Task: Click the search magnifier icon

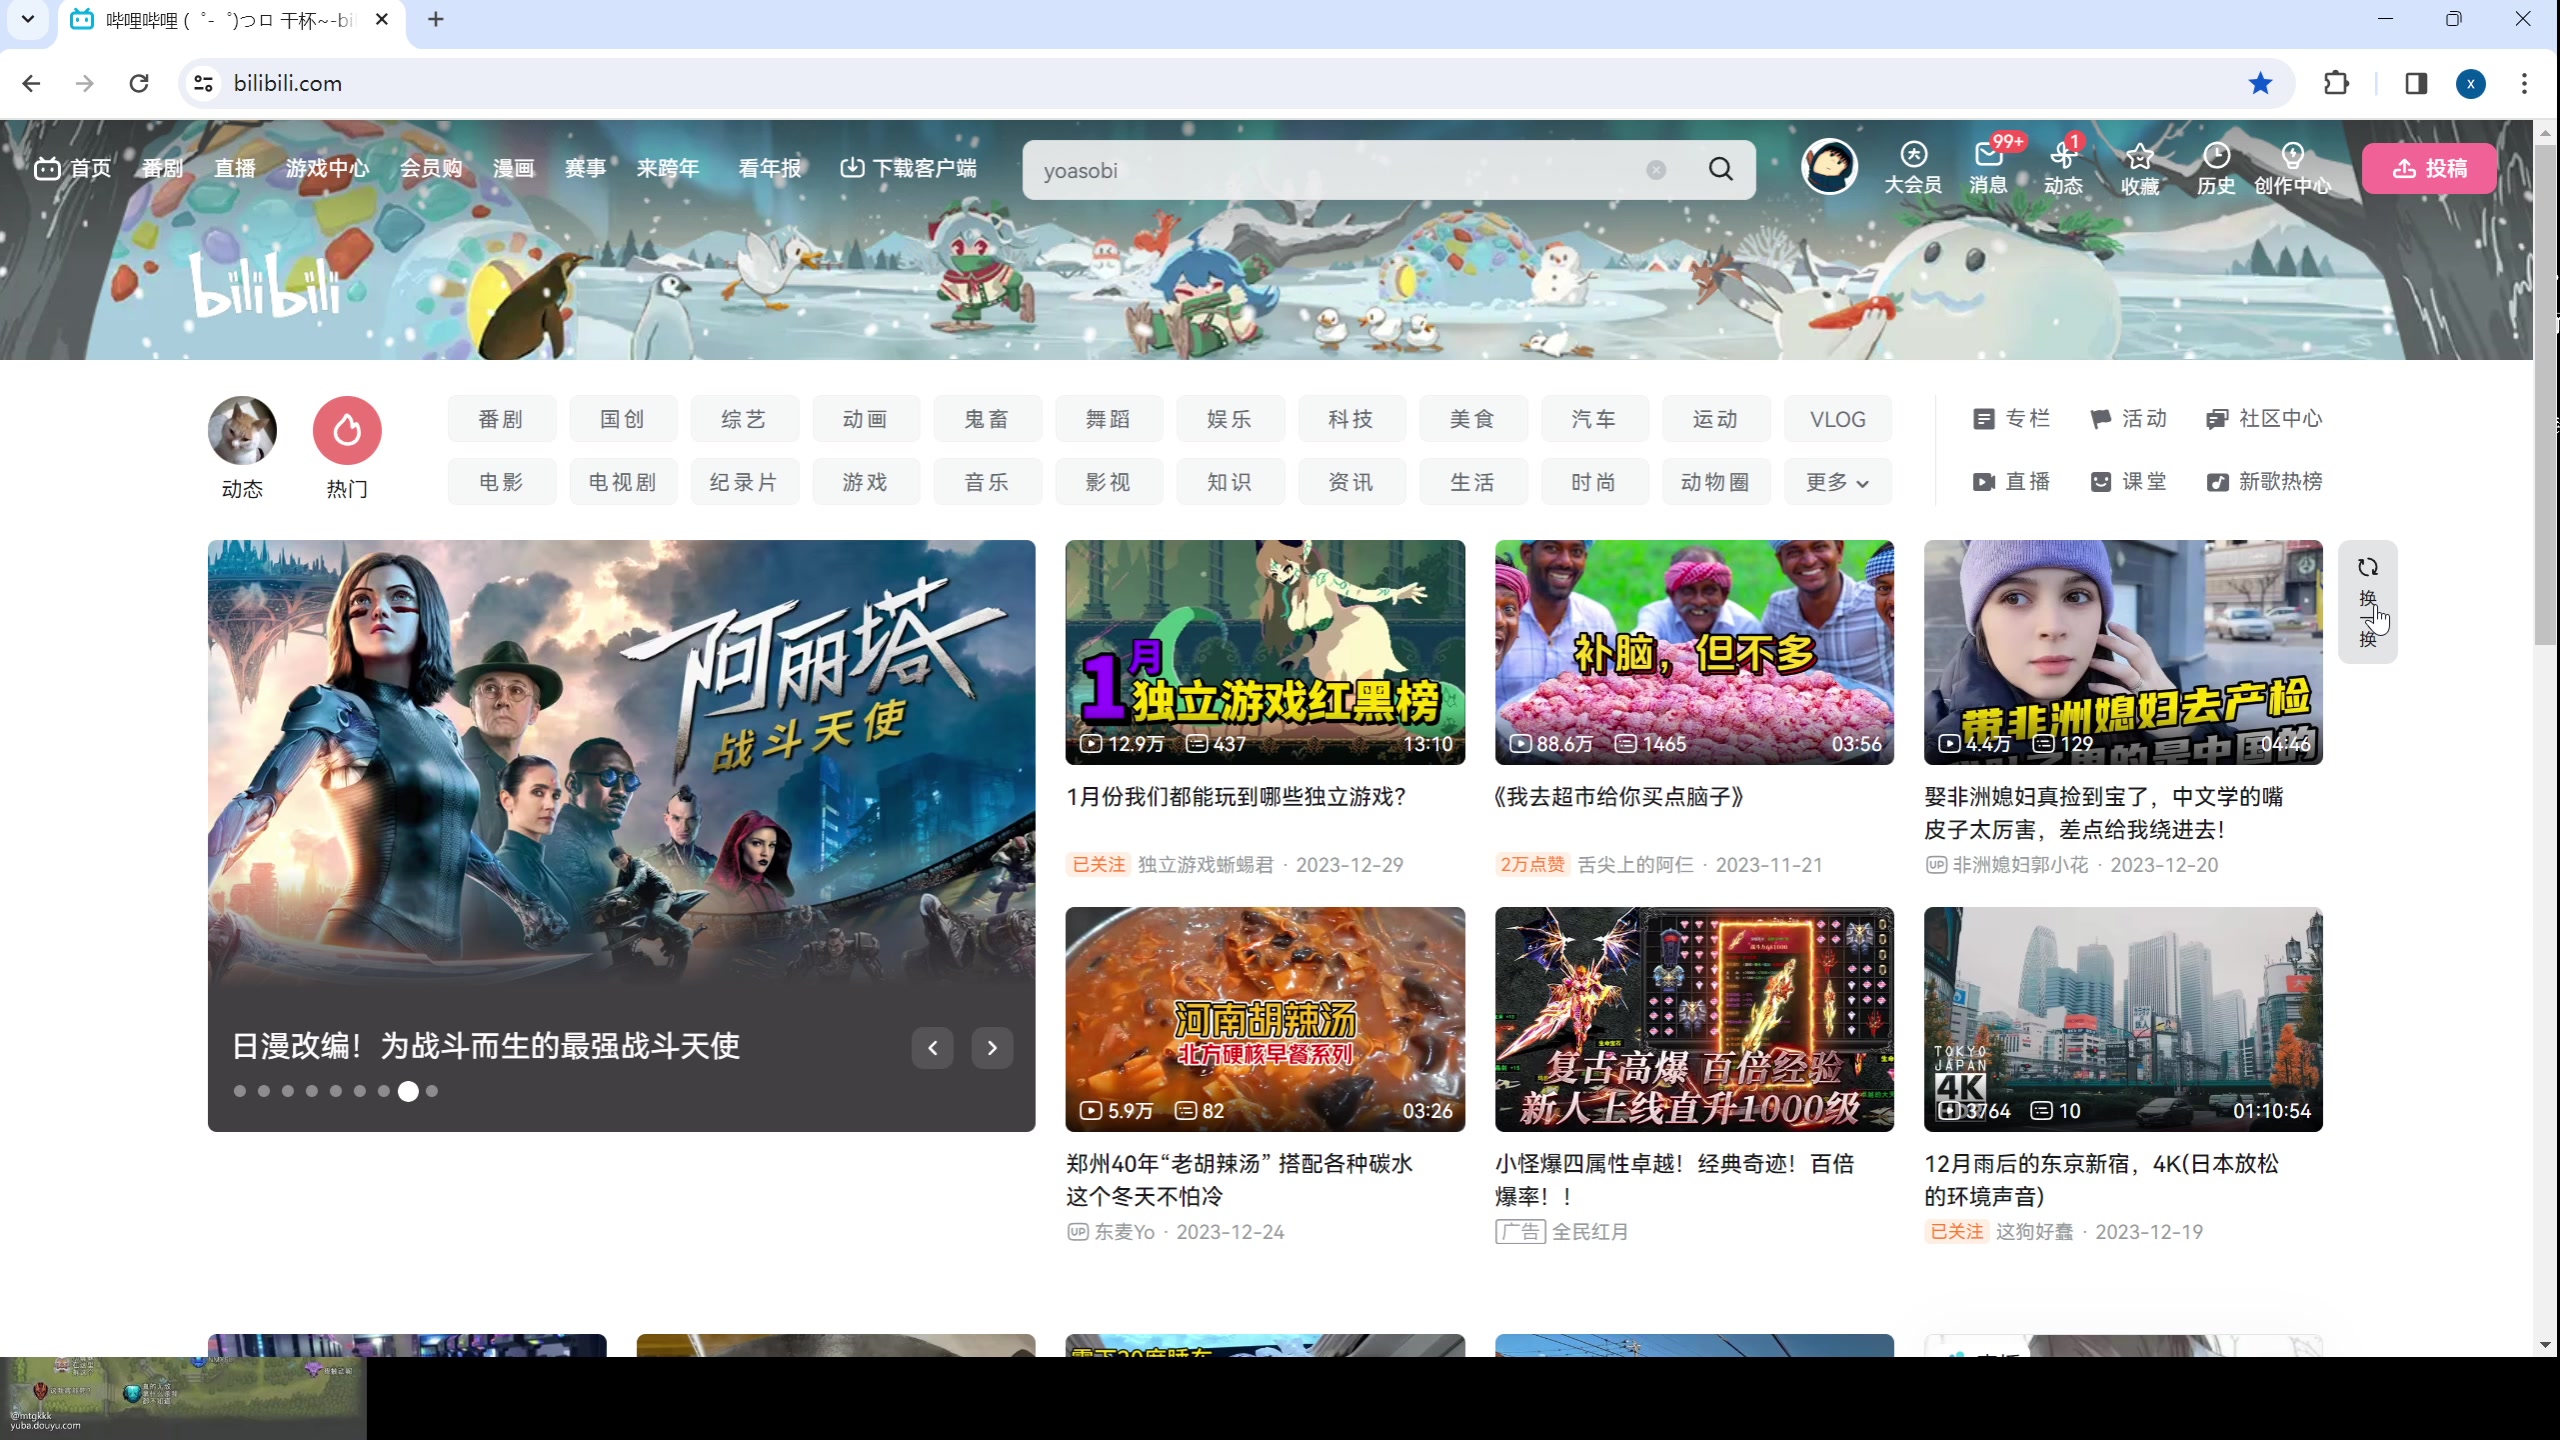Action: pos(1720,169)
